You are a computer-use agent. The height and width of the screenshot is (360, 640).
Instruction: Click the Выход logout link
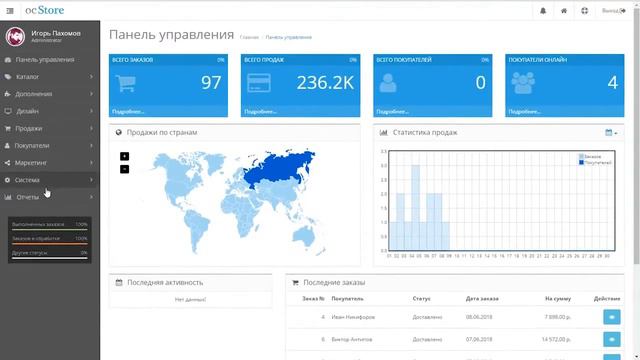[x=613, y=11]
